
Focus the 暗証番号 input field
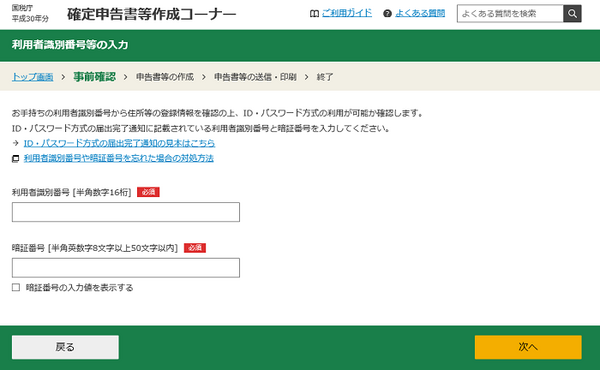click(126, 268)
